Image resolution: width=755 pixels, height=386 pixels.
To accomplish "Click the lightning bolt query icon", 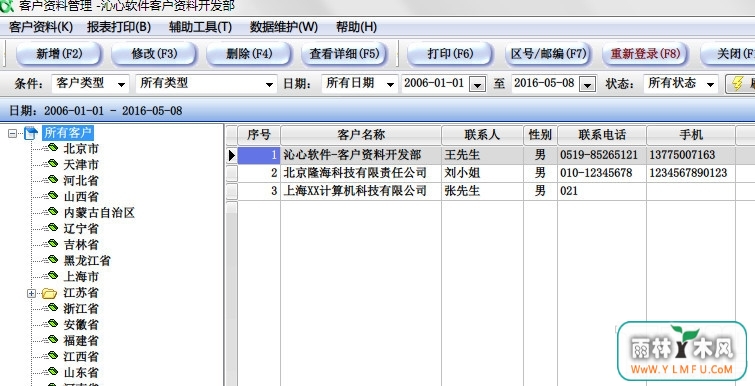I will tap(737, 84).
